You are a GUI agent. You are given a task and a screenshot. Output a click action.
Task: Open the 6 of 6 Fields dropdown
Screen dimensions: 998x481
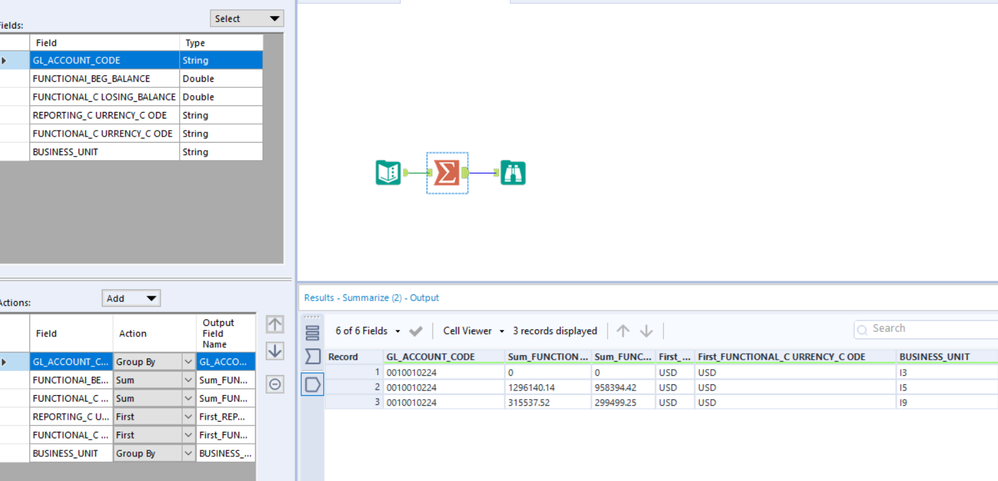pos(368,331)
